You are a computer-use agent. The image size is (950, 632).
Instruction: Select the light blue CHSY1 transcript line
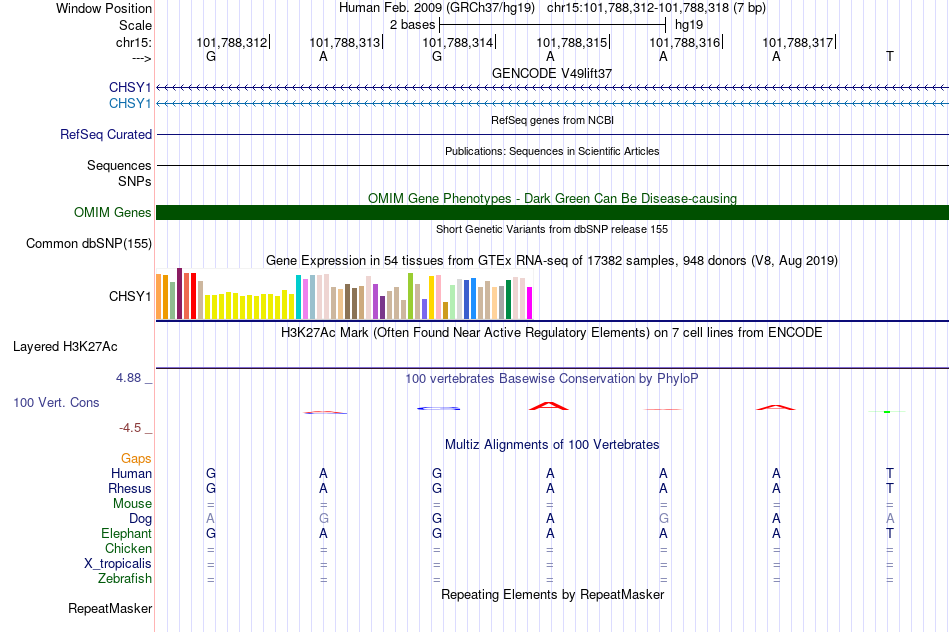tap(552, 104)
